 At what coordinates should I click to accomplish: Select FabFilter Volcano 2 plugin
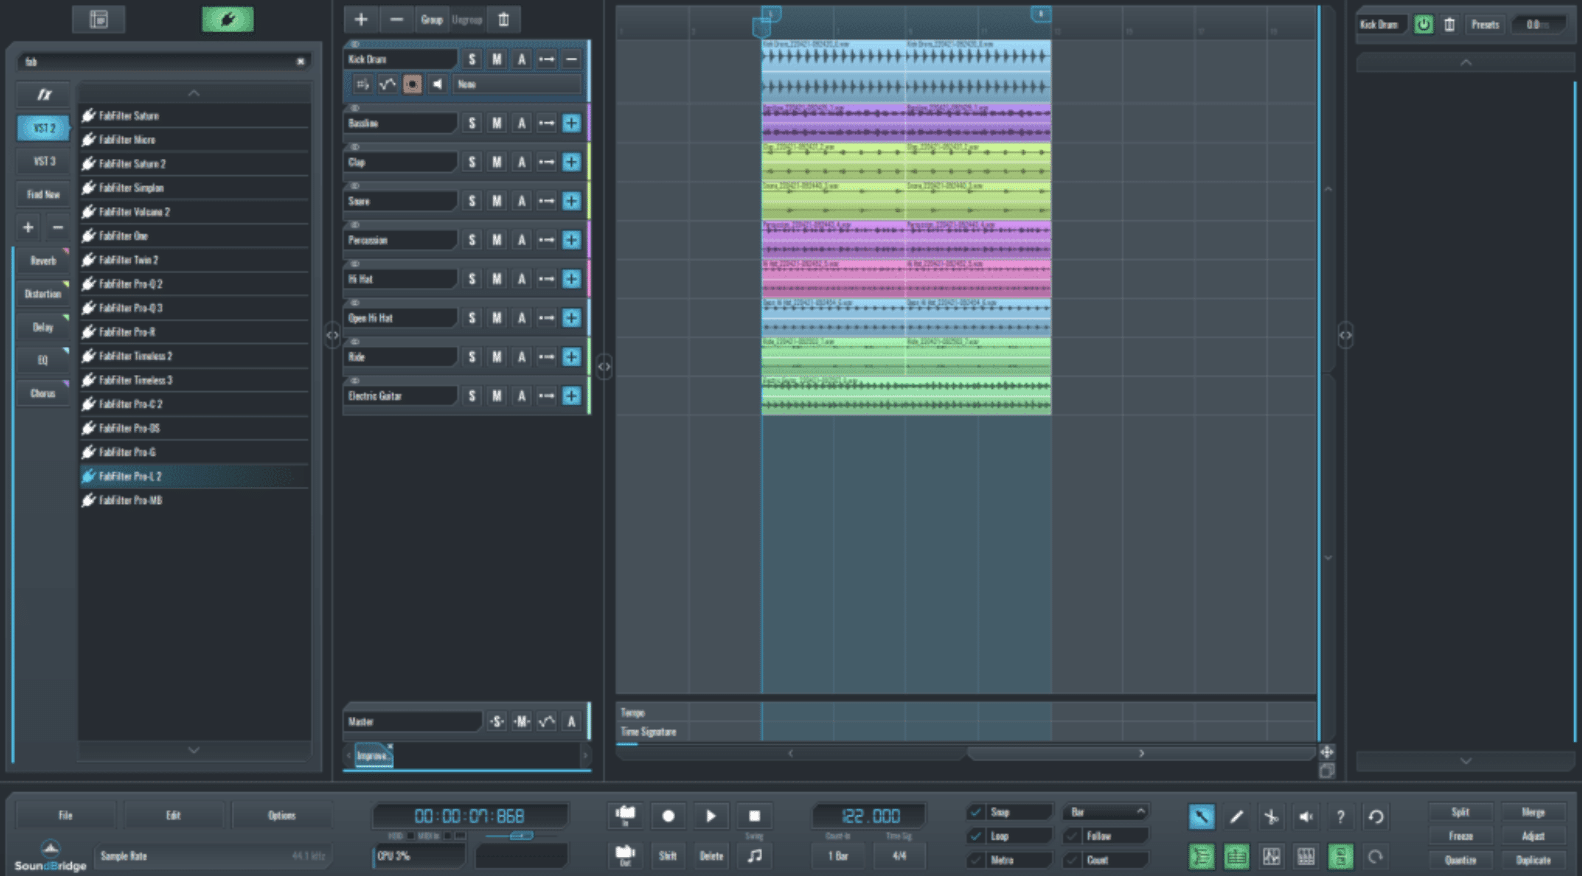(194, 212)
